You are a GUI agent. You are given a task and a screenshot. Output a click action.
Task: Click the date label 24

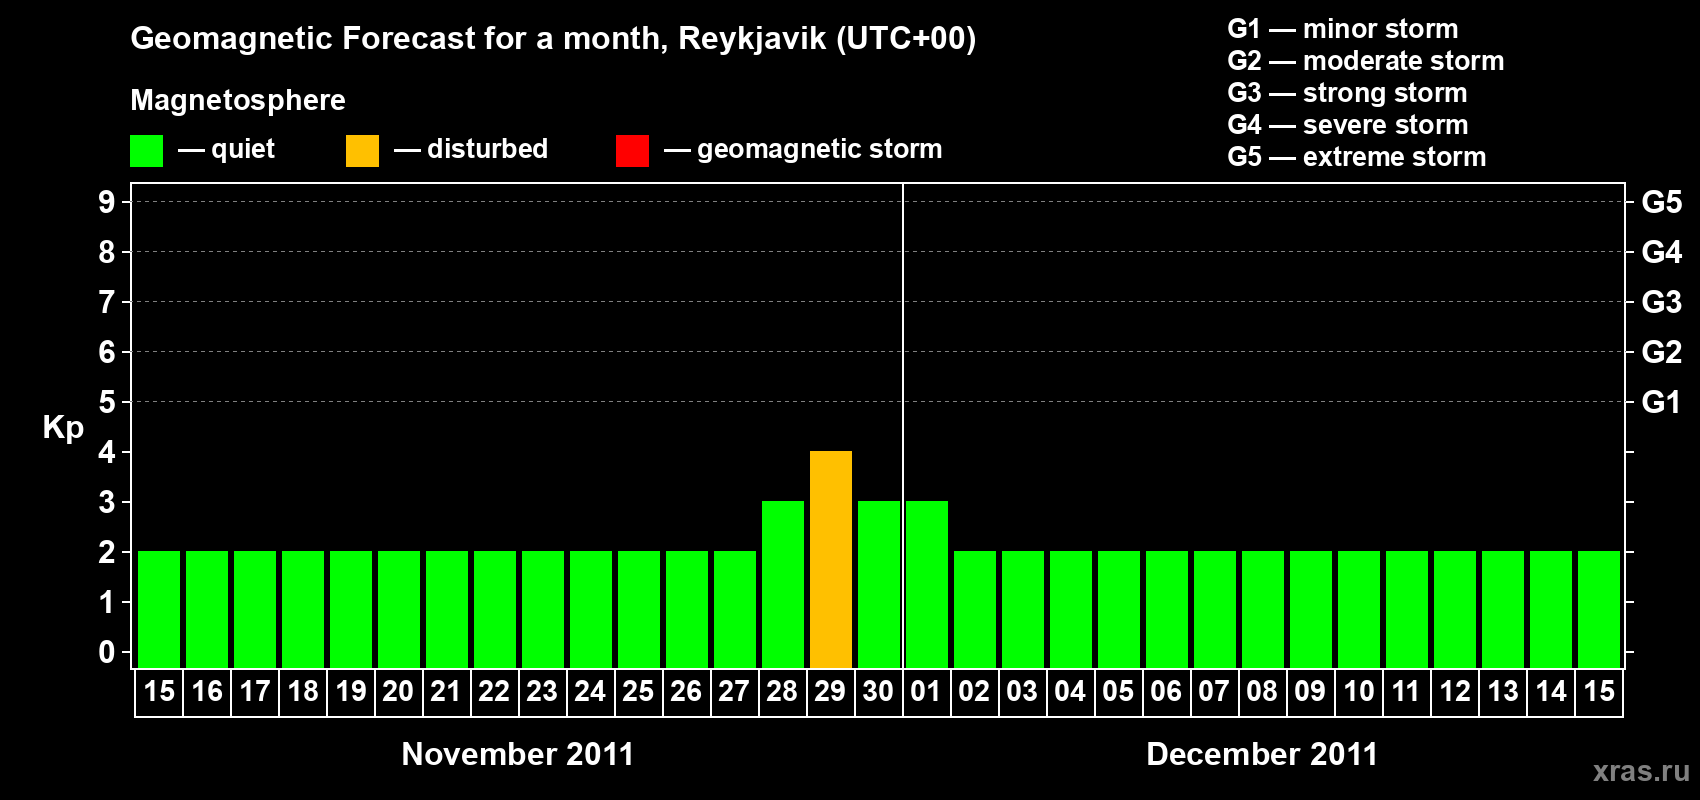click(590, 691)
